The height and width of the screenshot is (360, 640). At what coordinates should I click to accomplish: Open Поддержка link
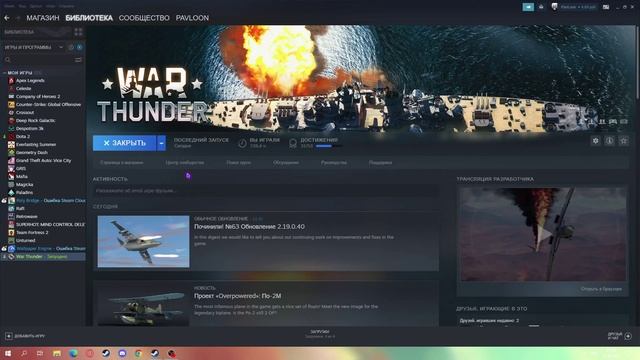pos(380,162)
